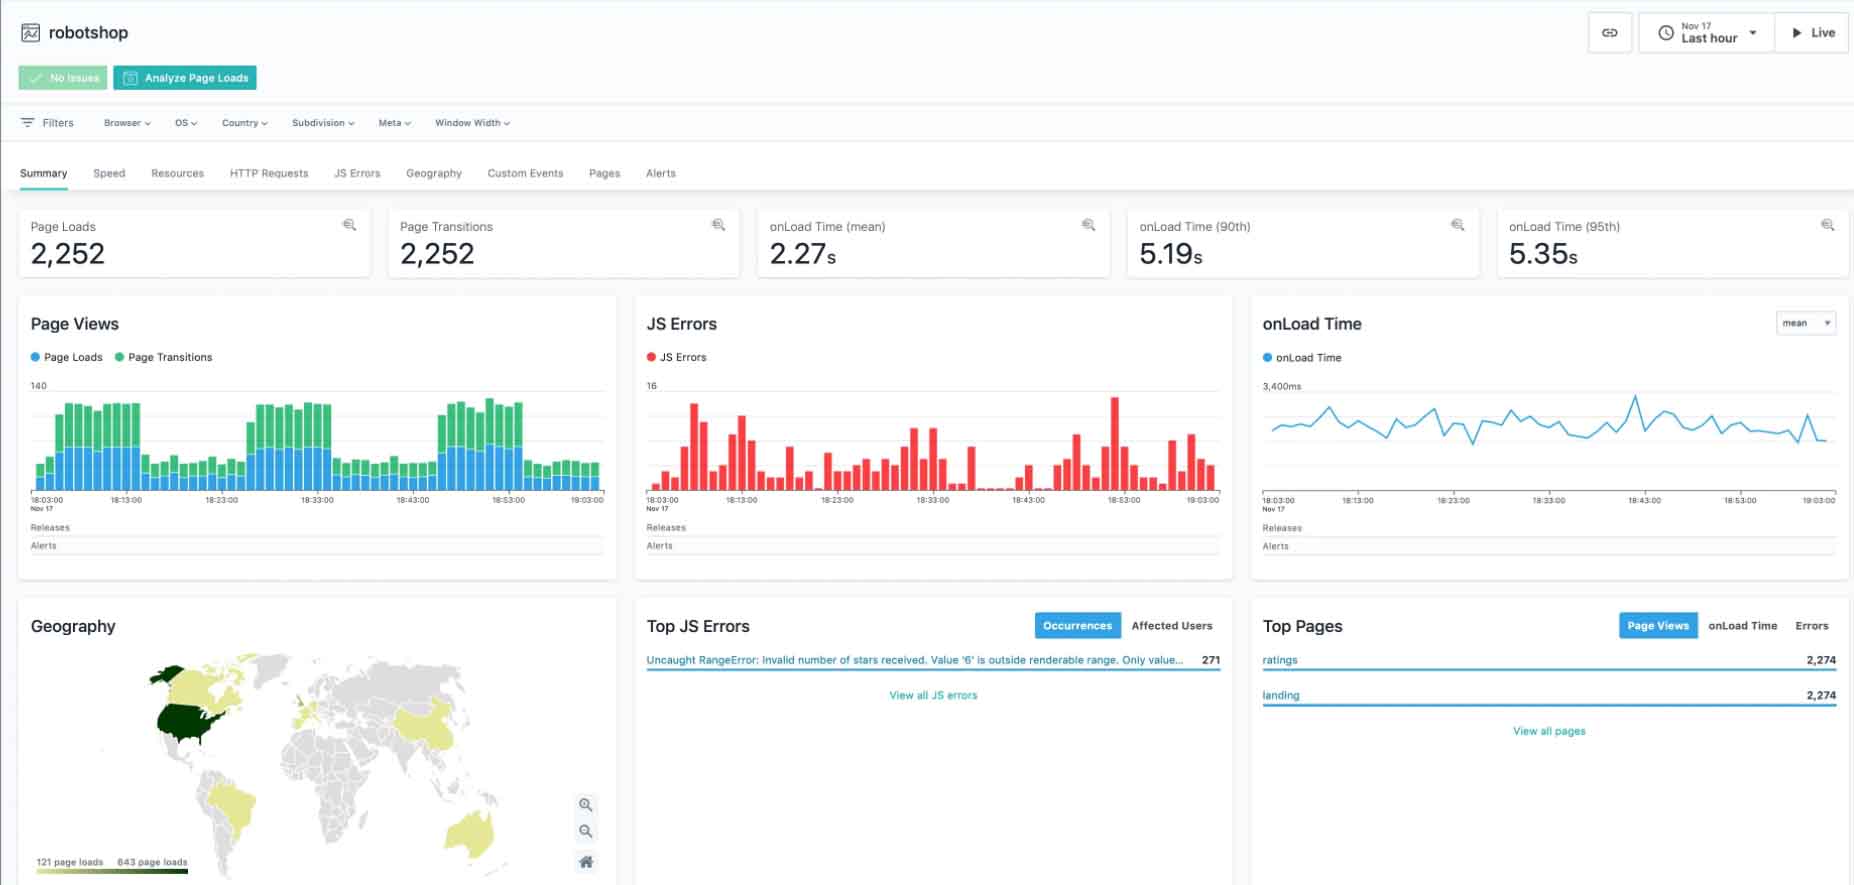The image size is (1854, 885).
Task: Sort Top Pages by onLoad Time
Action: (x=1742, y=626)
